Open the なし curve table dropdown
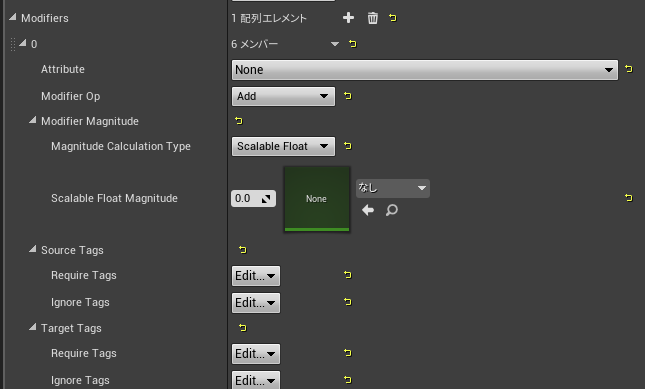This screenshot has height=389, width=645. [392, 188]
